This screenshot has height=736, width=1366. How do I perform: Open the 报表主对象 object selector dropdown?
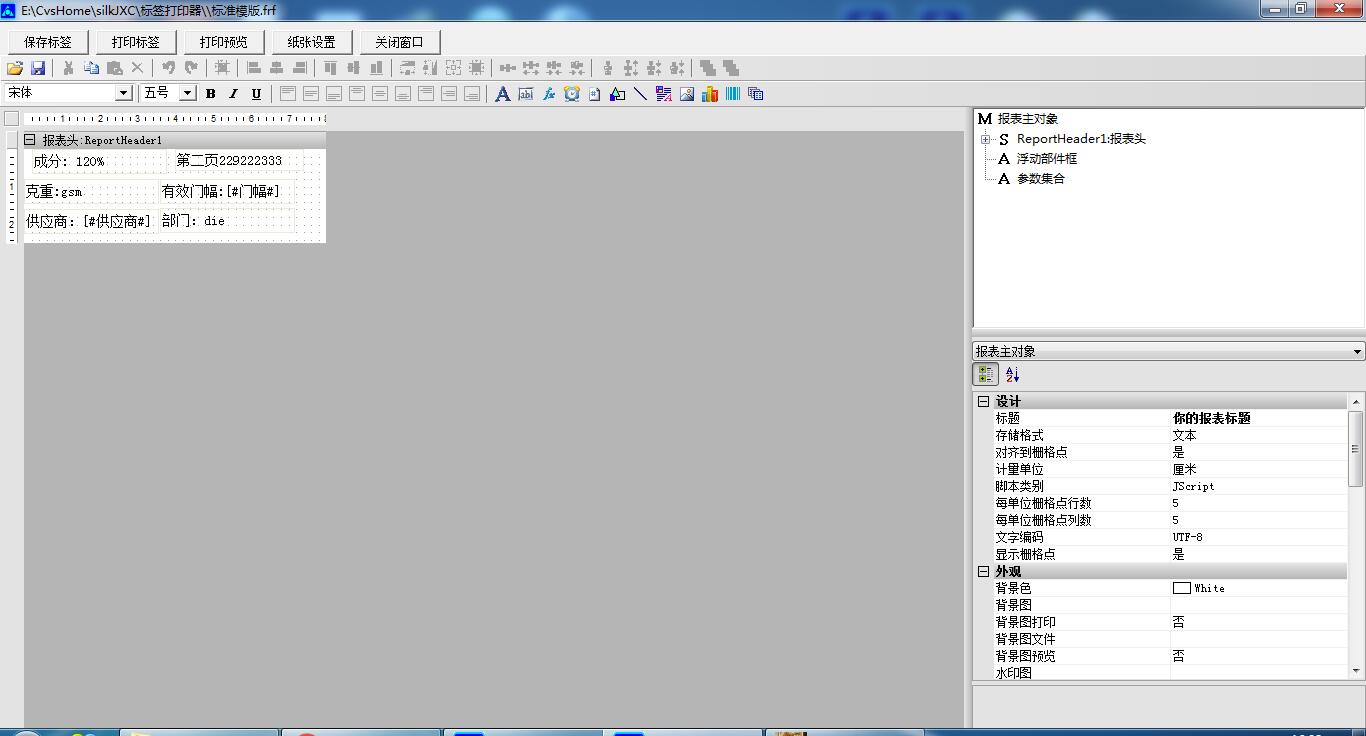pyautogui.click(x=1357, y=351)
